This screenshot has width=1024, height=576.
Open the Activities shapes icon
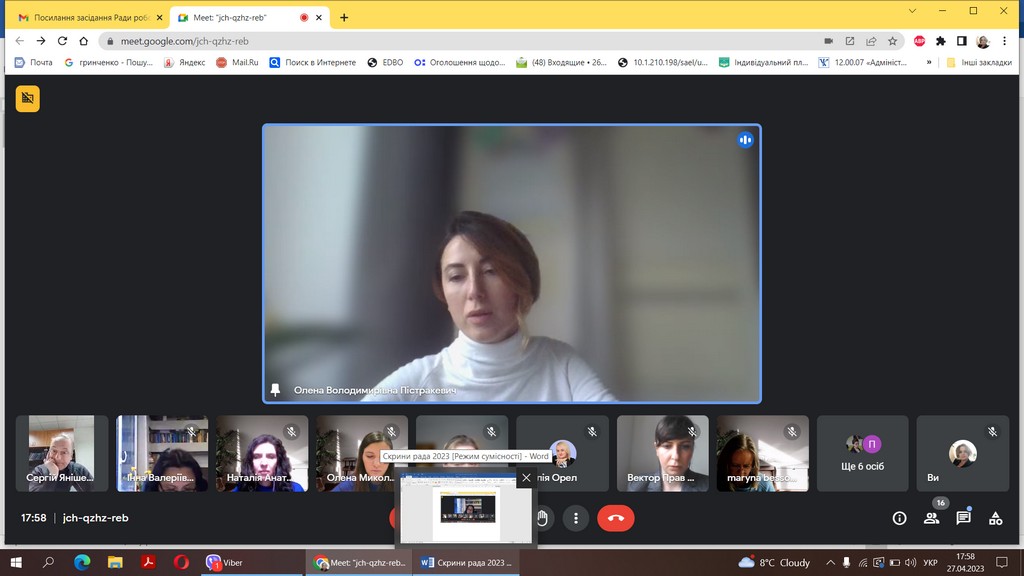pos(995,518)
